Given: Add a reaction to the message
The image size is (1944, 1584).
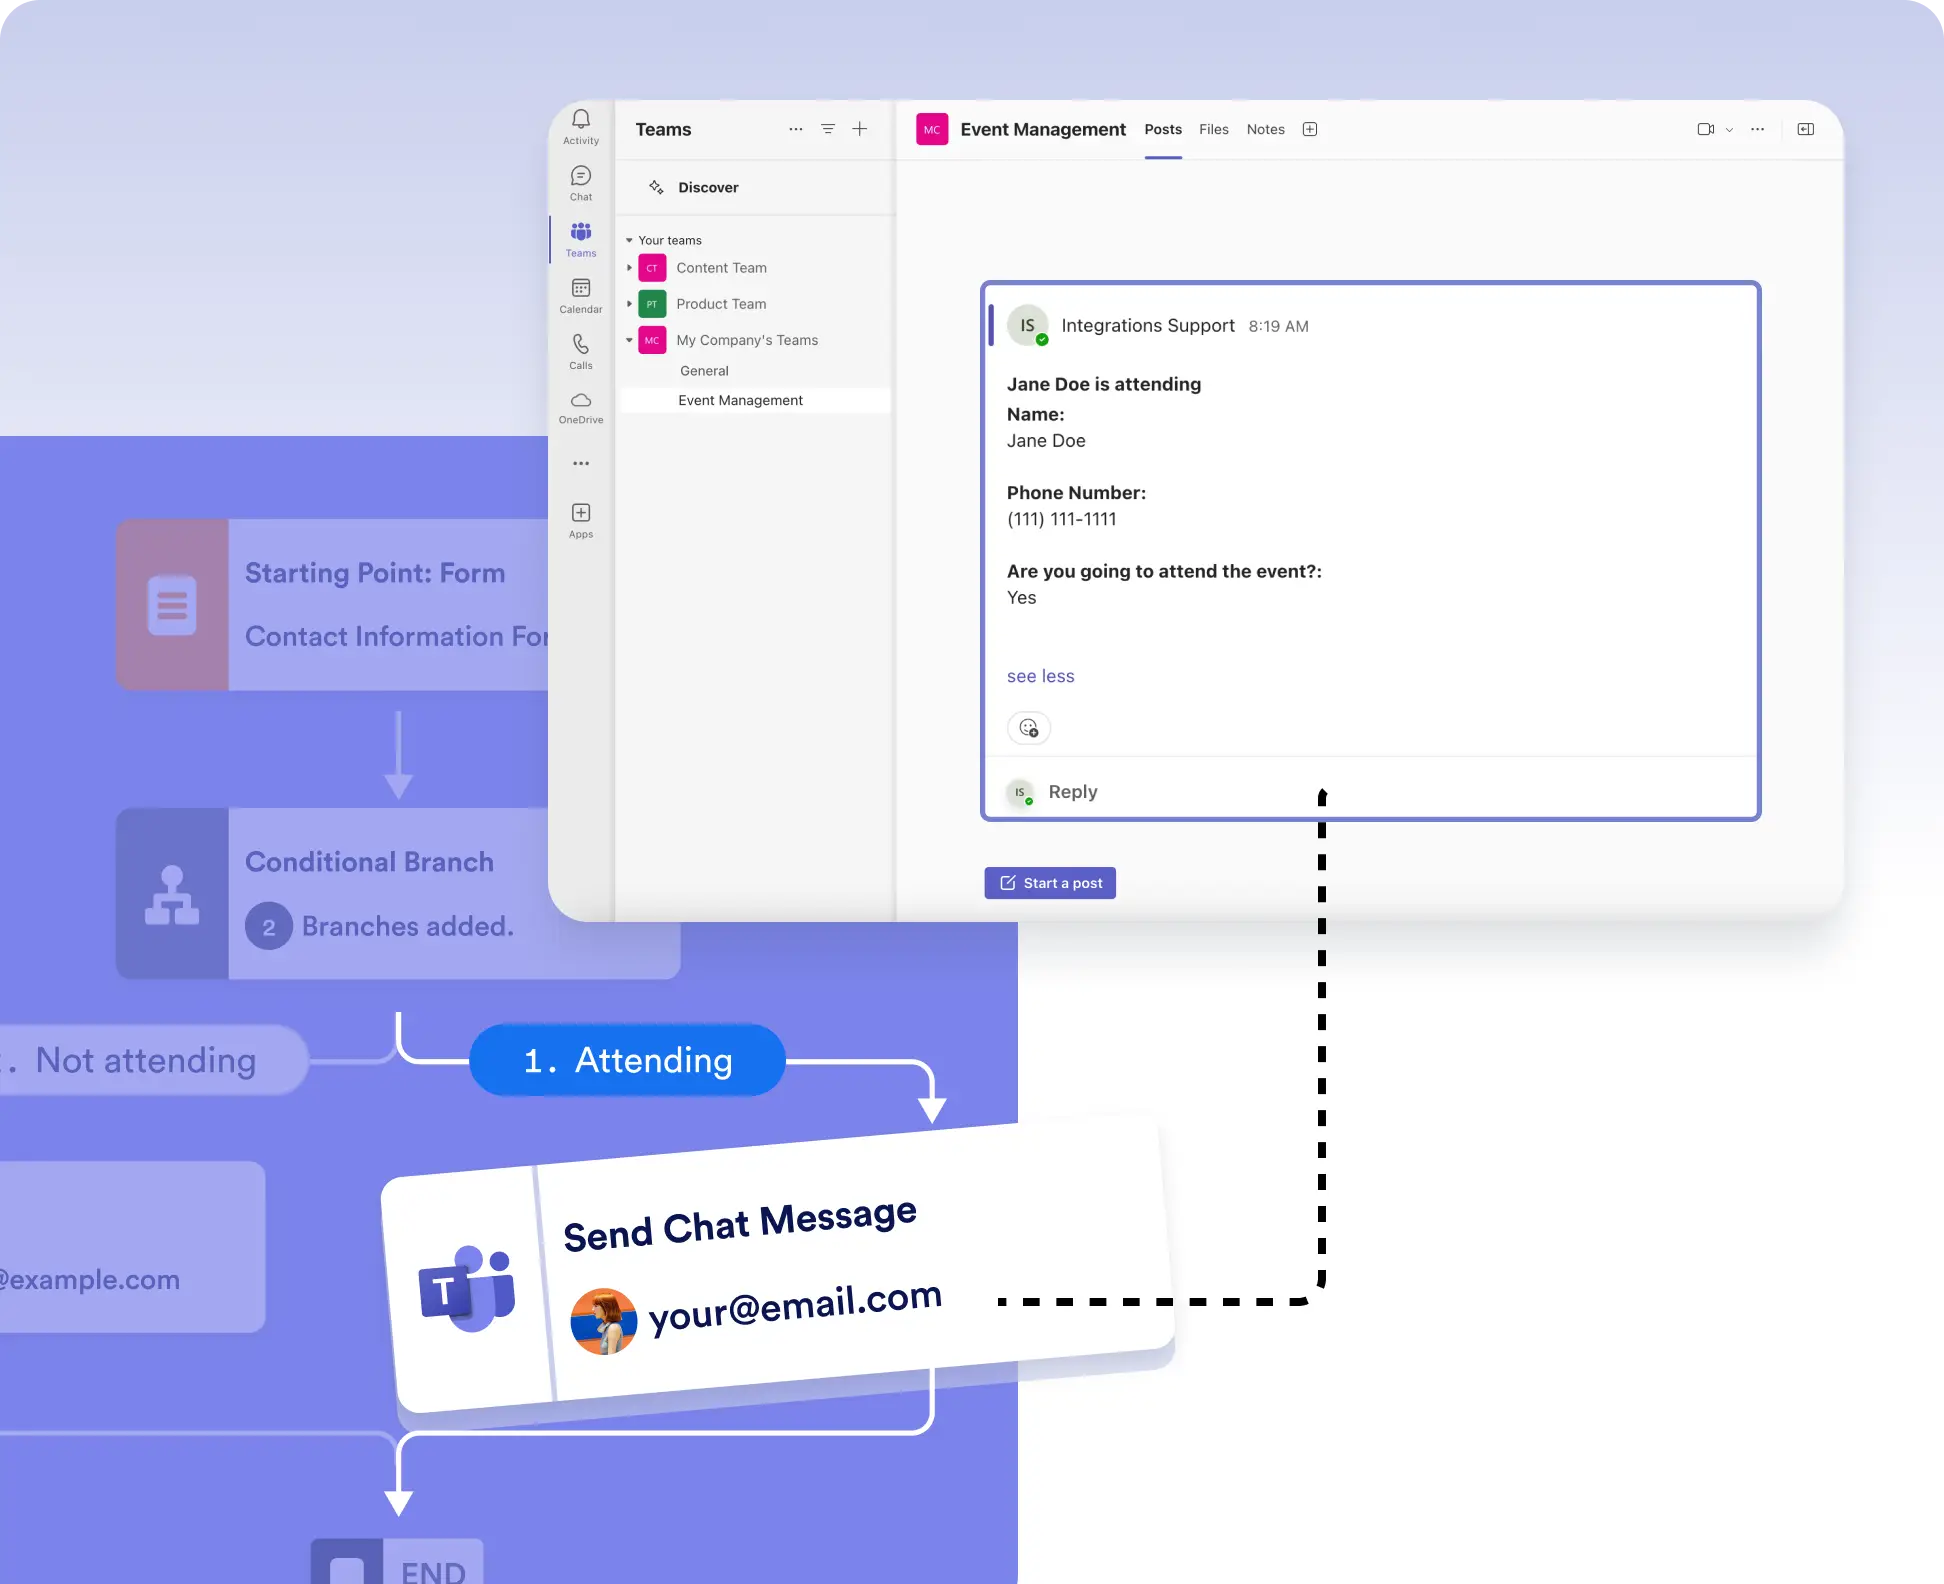Looking at the screenshot, I should point(1028,728).
